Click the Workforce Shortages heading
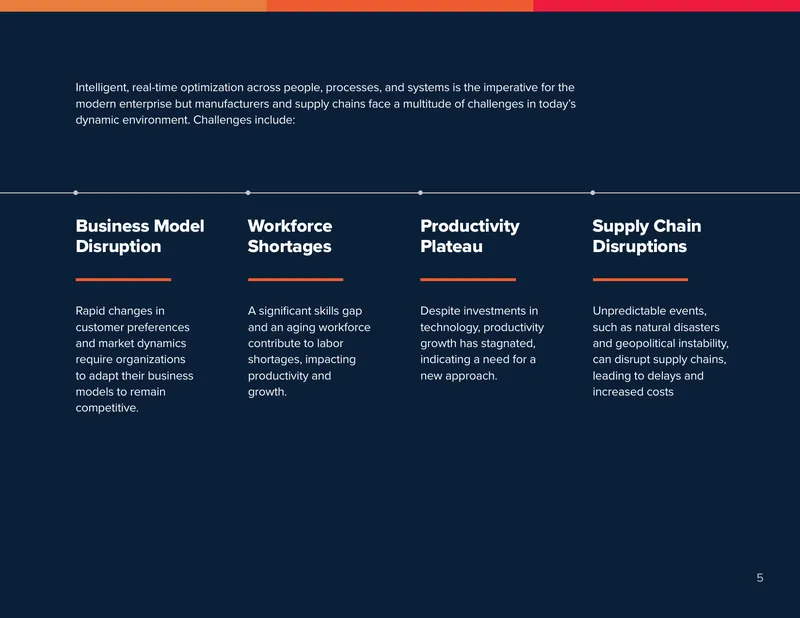 pos(290,236)
